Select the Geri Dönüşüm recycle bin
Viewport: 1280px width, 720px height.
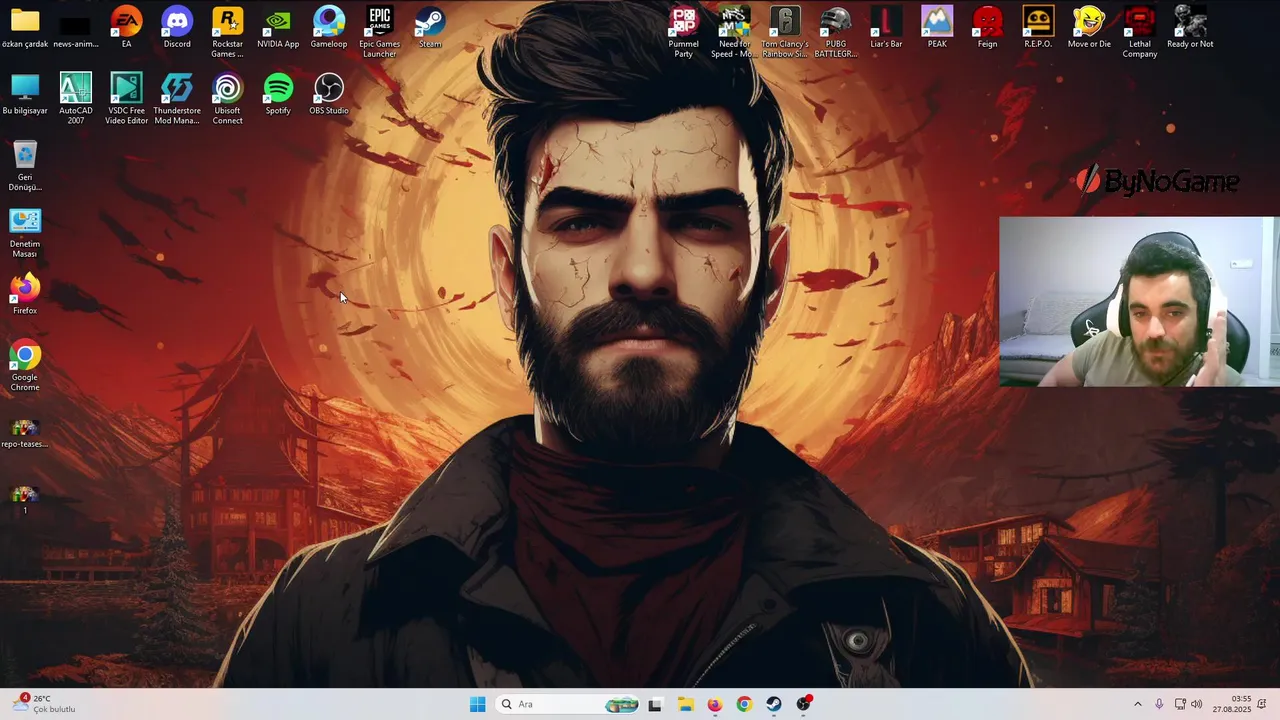25,165
